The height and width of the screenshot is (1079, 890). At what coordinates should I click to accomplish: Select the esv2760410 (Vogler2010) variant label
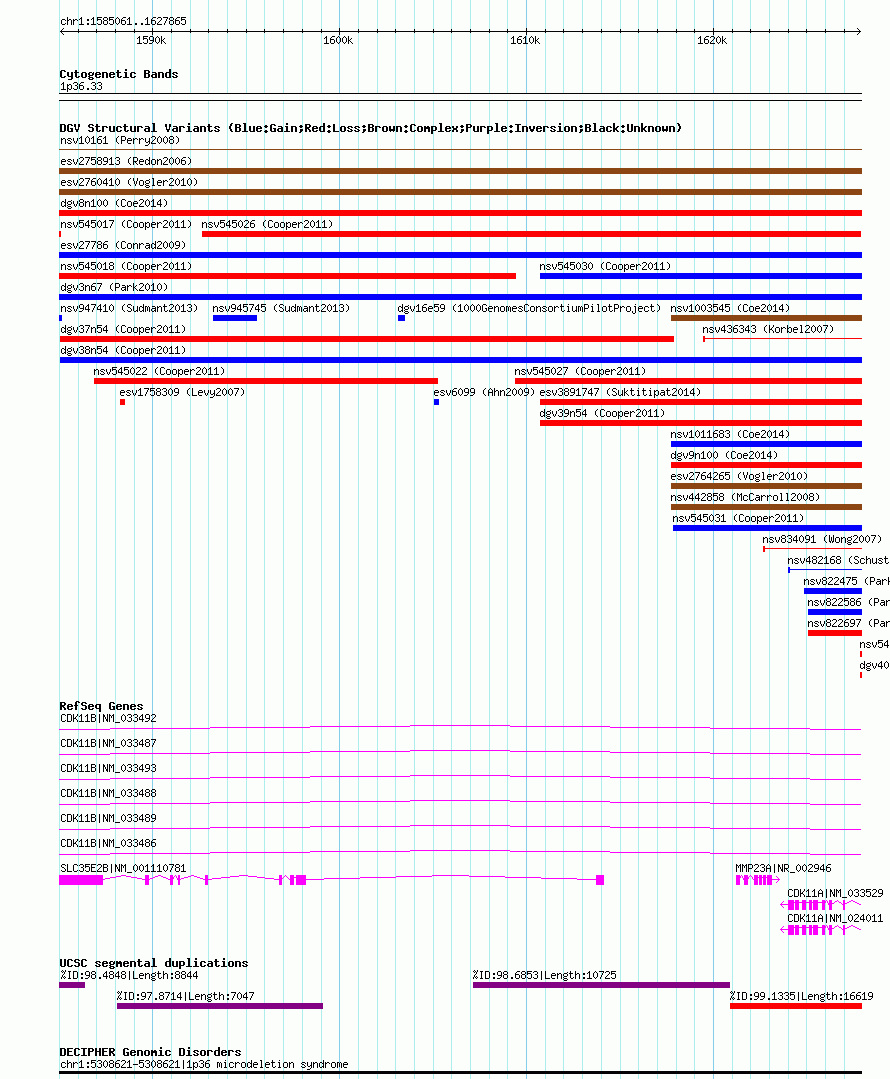pyautogui.click(x=129, y=182)
